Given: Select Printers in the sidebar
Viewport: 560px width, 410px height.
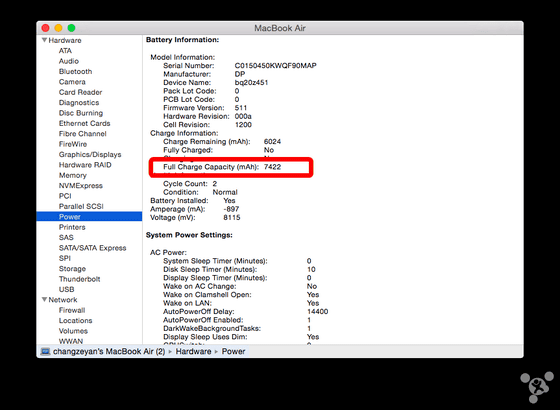Looking at the screenshot, I should (x=72, y=227).
